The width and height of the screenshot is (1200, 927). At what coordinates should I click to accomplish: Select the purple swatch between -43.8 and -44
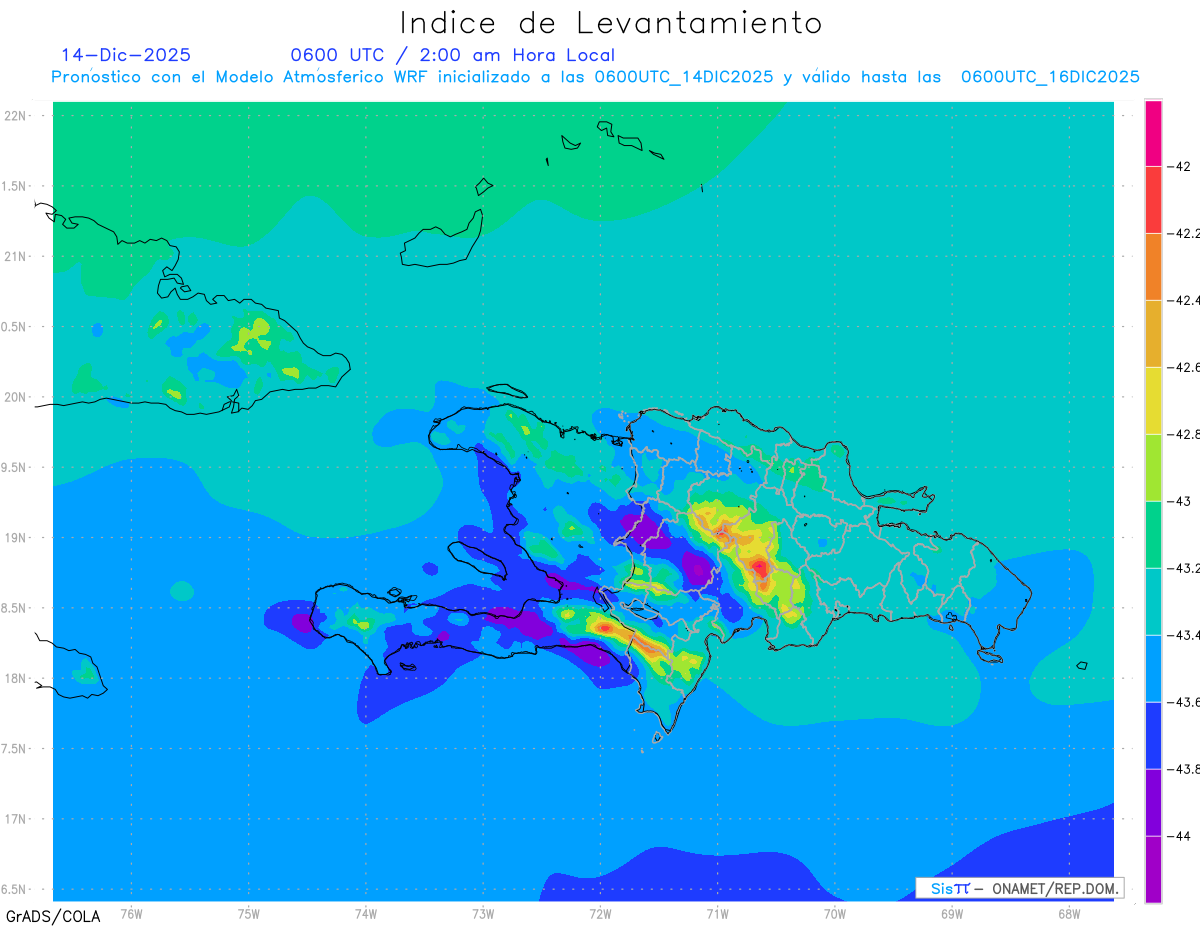coord(1153,803)
